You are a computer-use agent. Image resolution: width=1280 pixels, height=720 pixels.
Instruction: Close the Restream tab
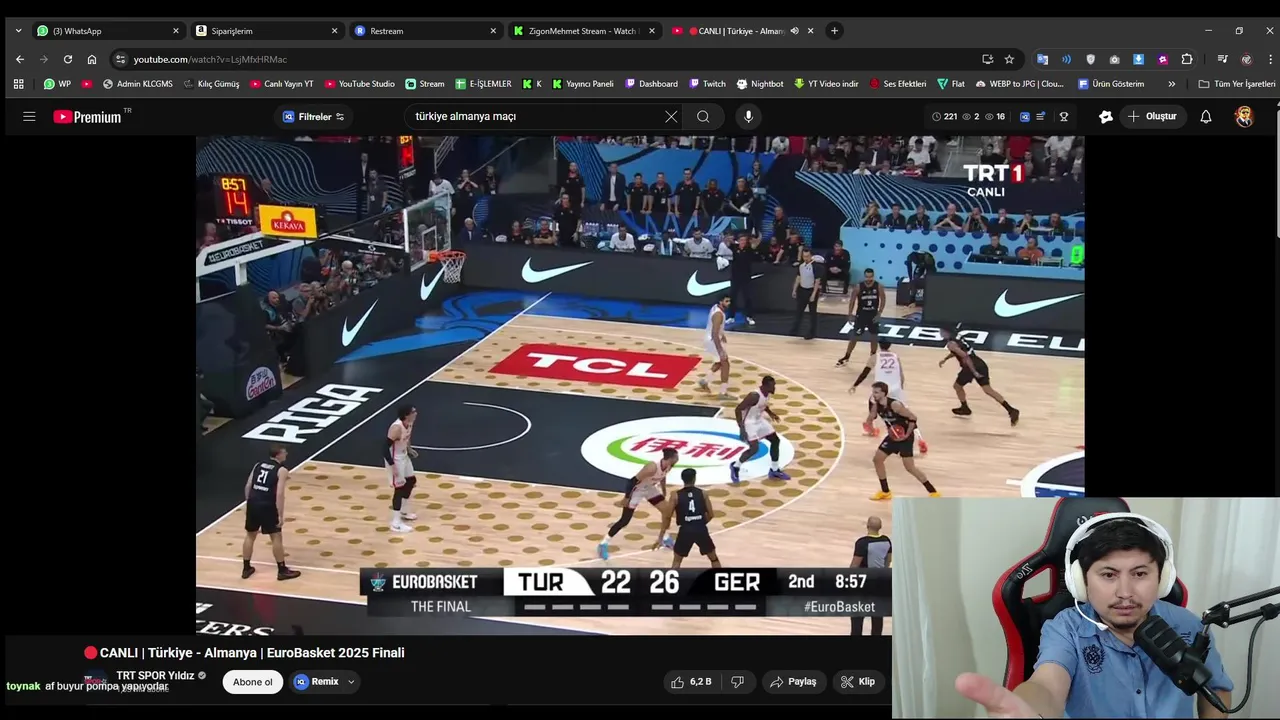click(493, 31)
